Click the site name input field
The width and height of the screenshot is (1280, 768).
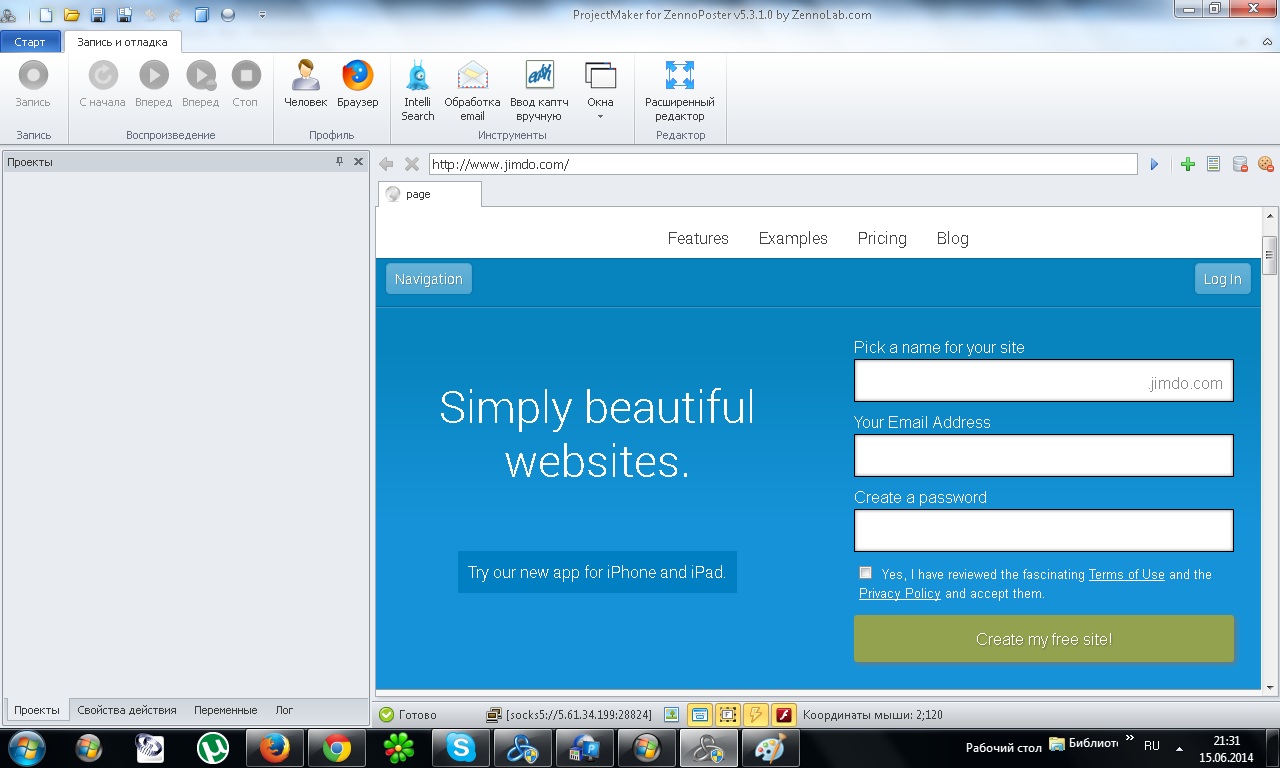(1044, 381)
